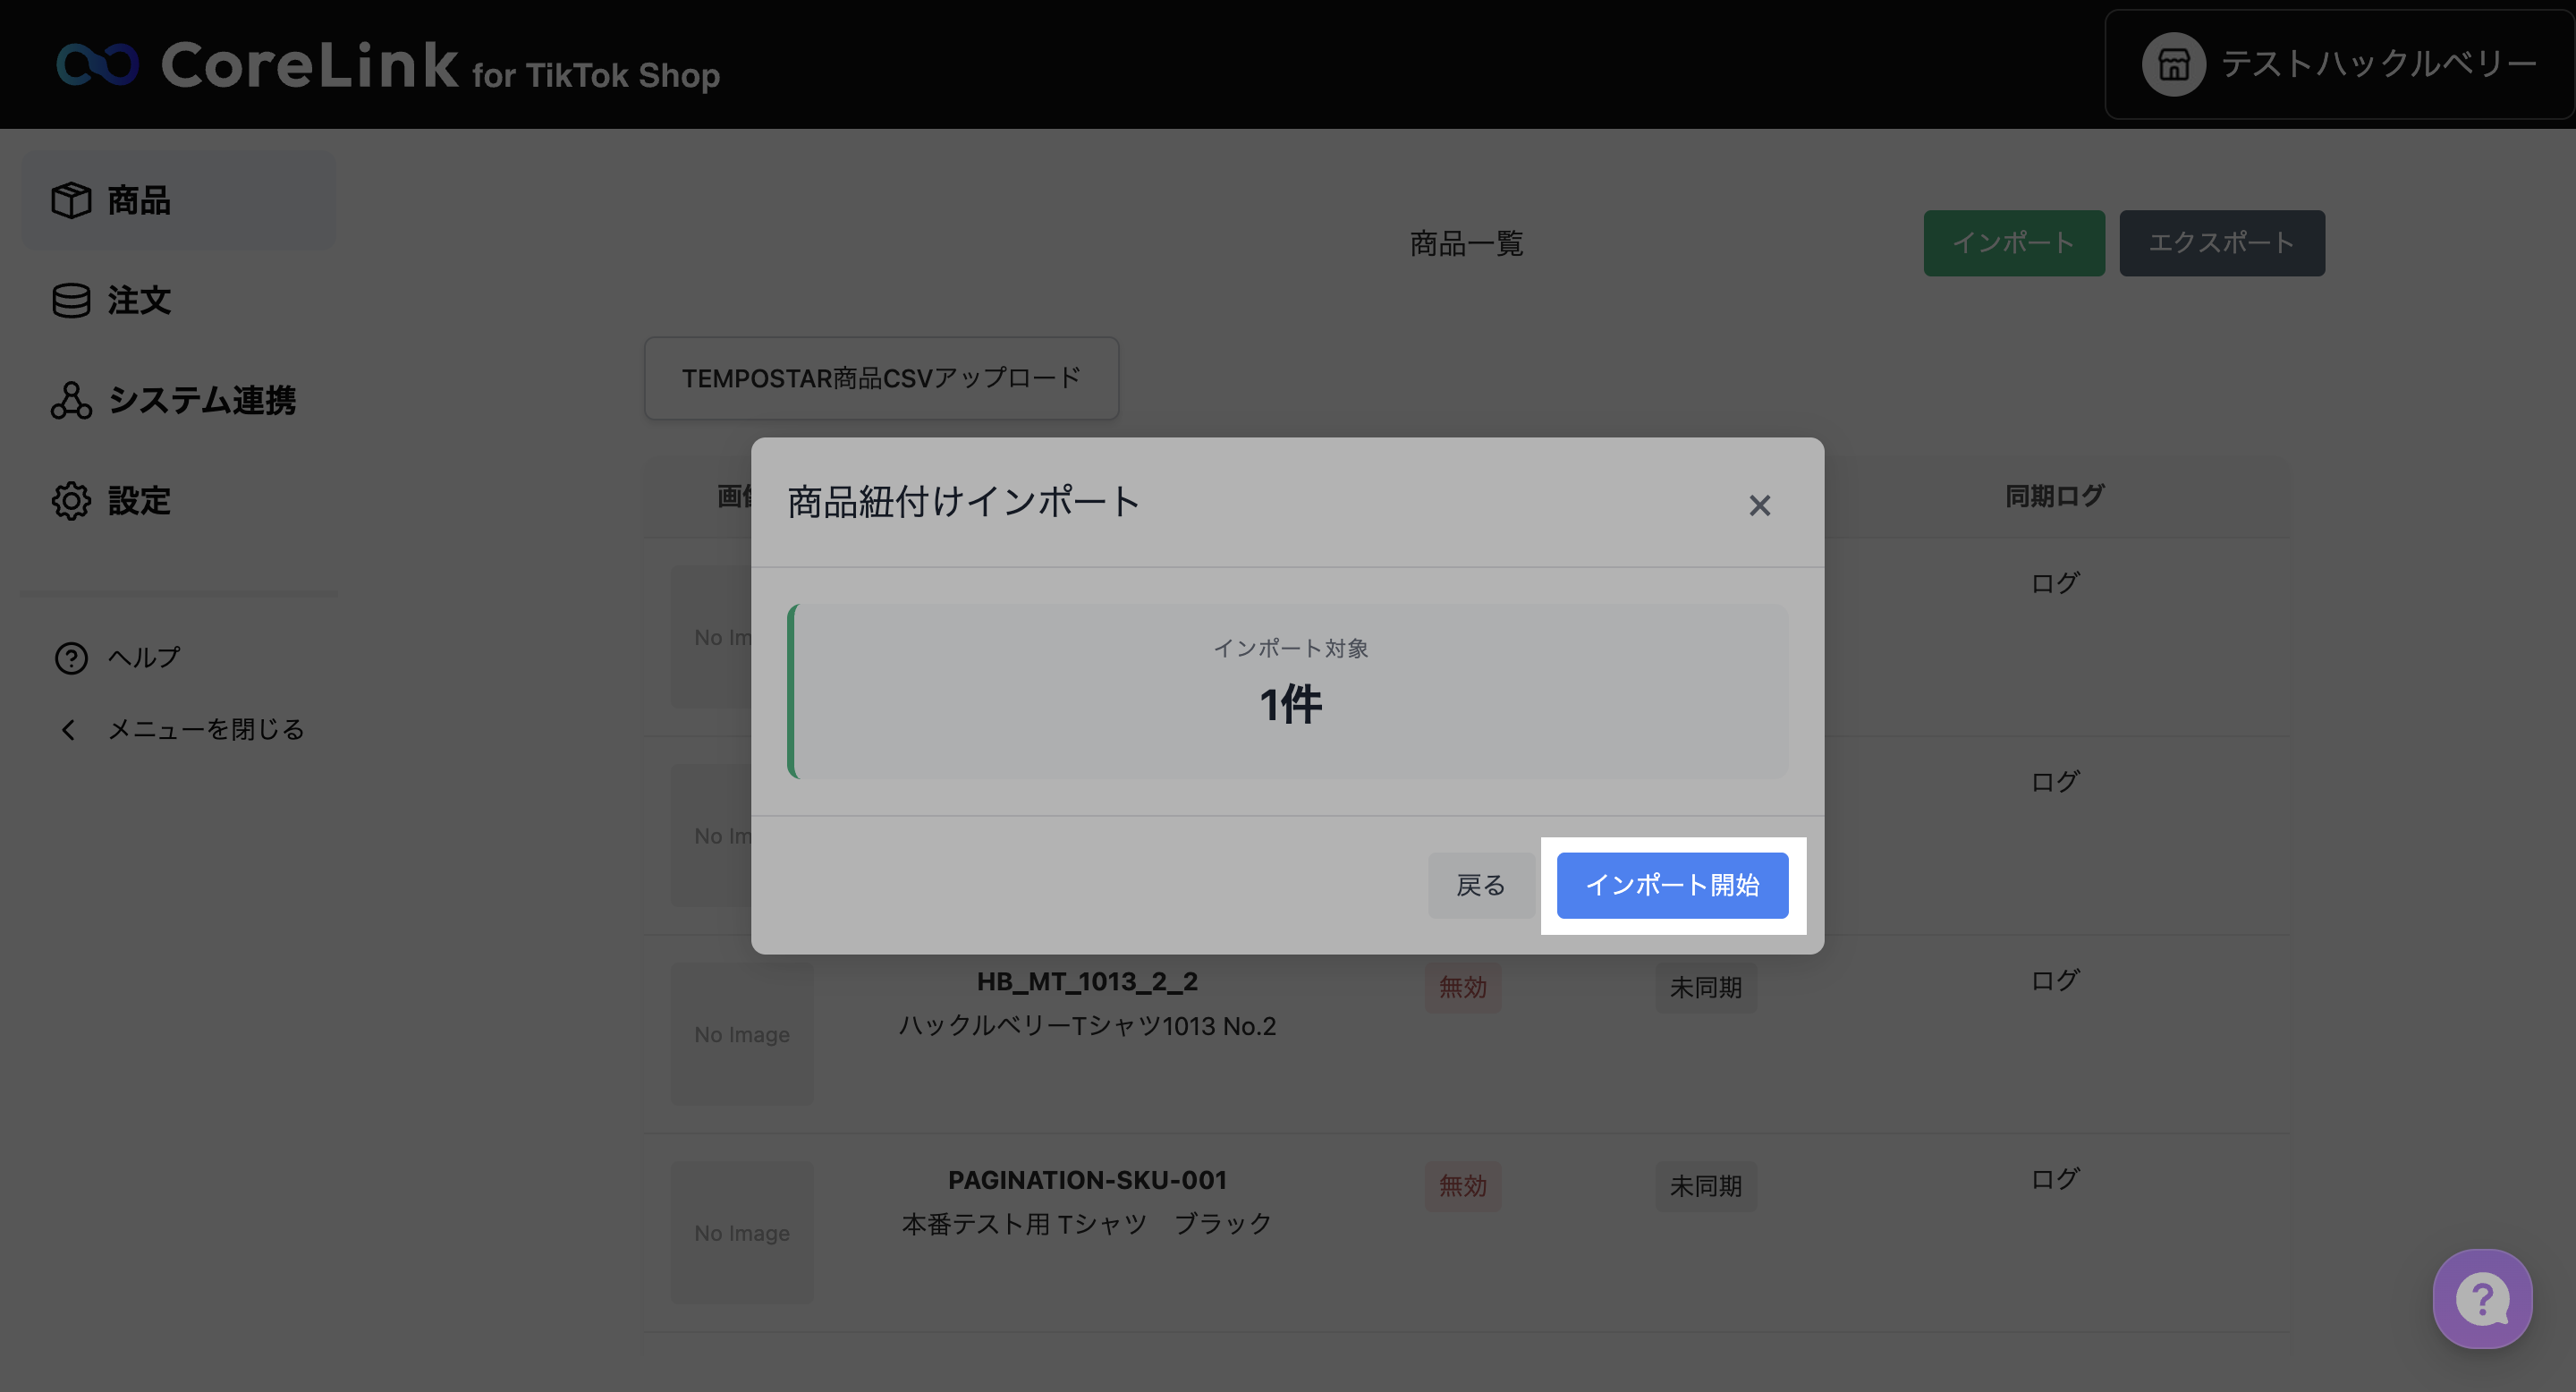This screenshot has width=2576, height=1392.
Task: Close the 商品紐付けインポート dialog
Action: (1759, 505)
